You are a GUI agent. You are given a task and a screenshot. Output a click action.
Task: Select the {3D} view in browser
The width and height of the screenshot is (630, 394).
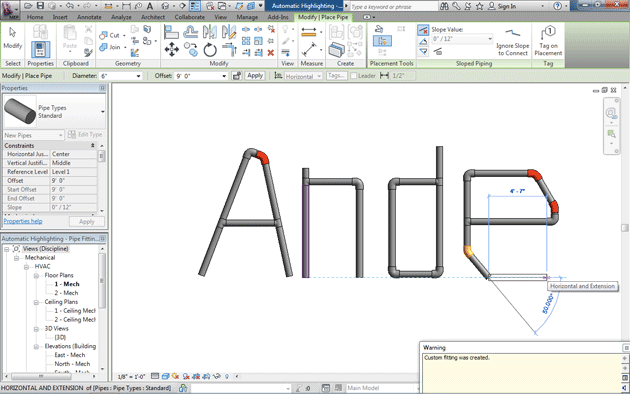pos(60,337)
